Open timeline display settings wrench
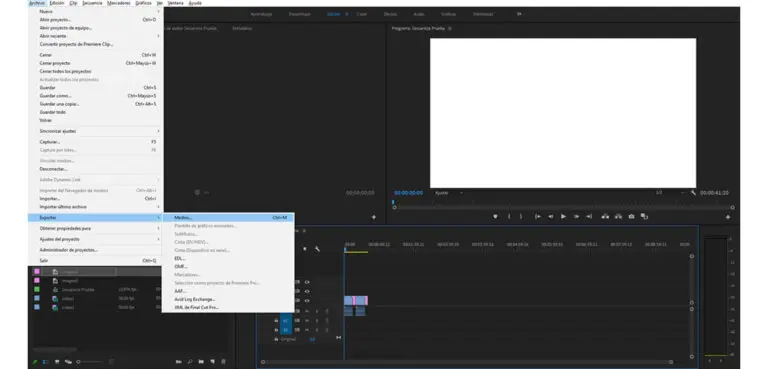The image size is (768, 369). point(317,249)
